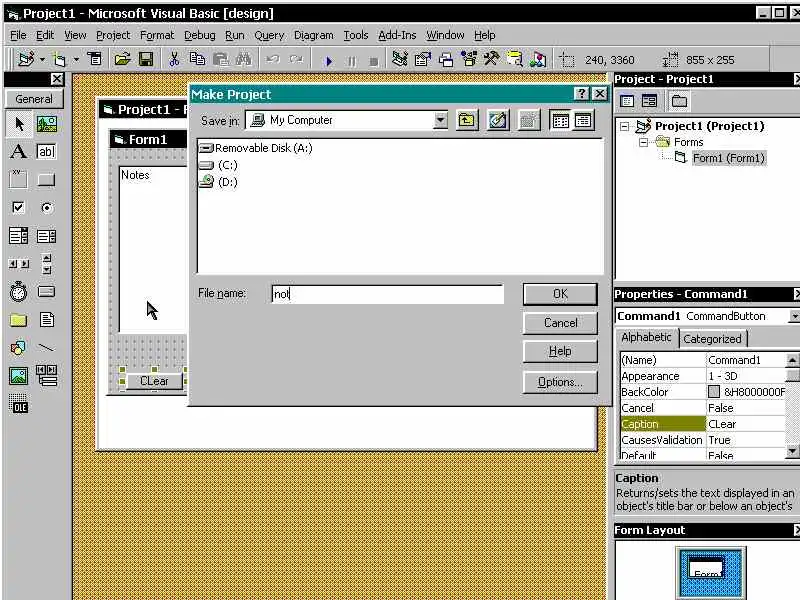
Task: Select the Line control tool
Action: tap(46, 348)
